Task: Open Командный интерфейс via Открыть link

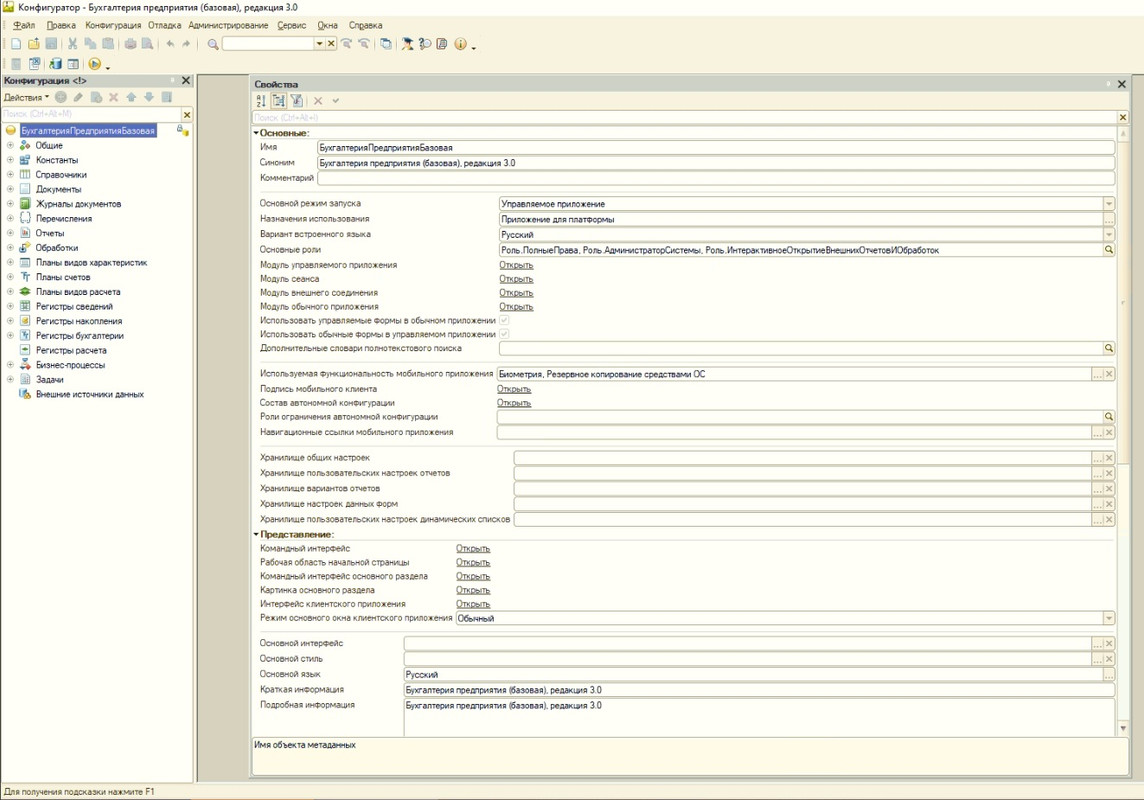Action: coord(473,548)
